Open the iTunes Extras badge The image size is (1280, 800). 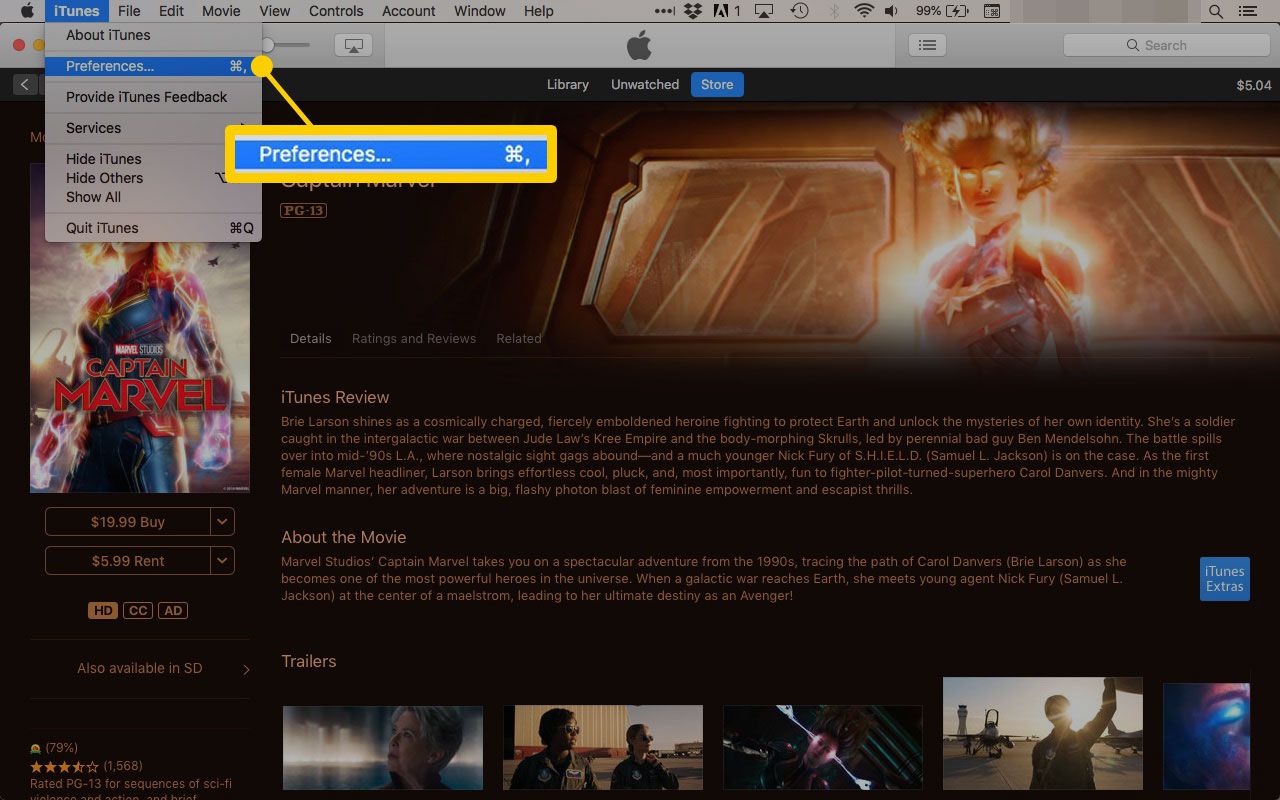[1225, 579]
